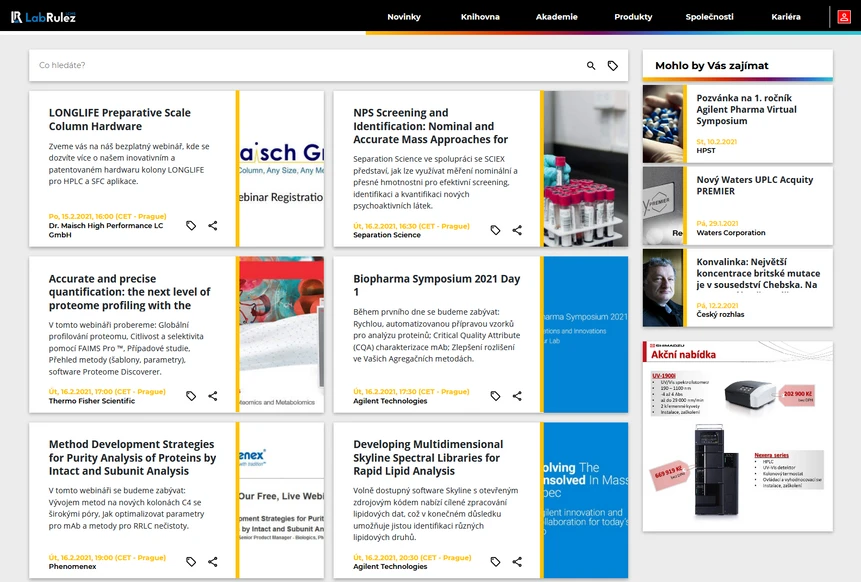861x582 pixels.
Task: Open the Novinky menu
Action: pyautogui.click(x=404, y=17)
